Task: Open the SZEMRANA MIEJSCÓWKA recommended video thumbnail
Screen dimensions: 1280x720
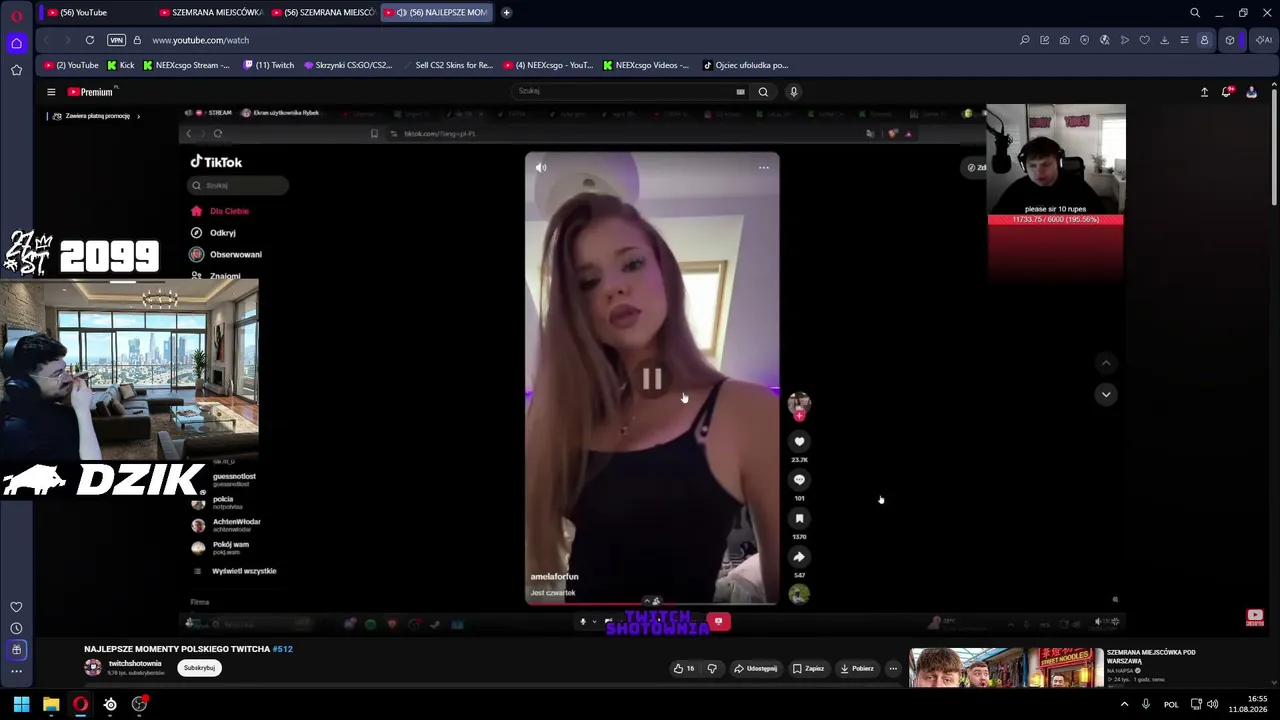Action: [x=1006, y=668]
